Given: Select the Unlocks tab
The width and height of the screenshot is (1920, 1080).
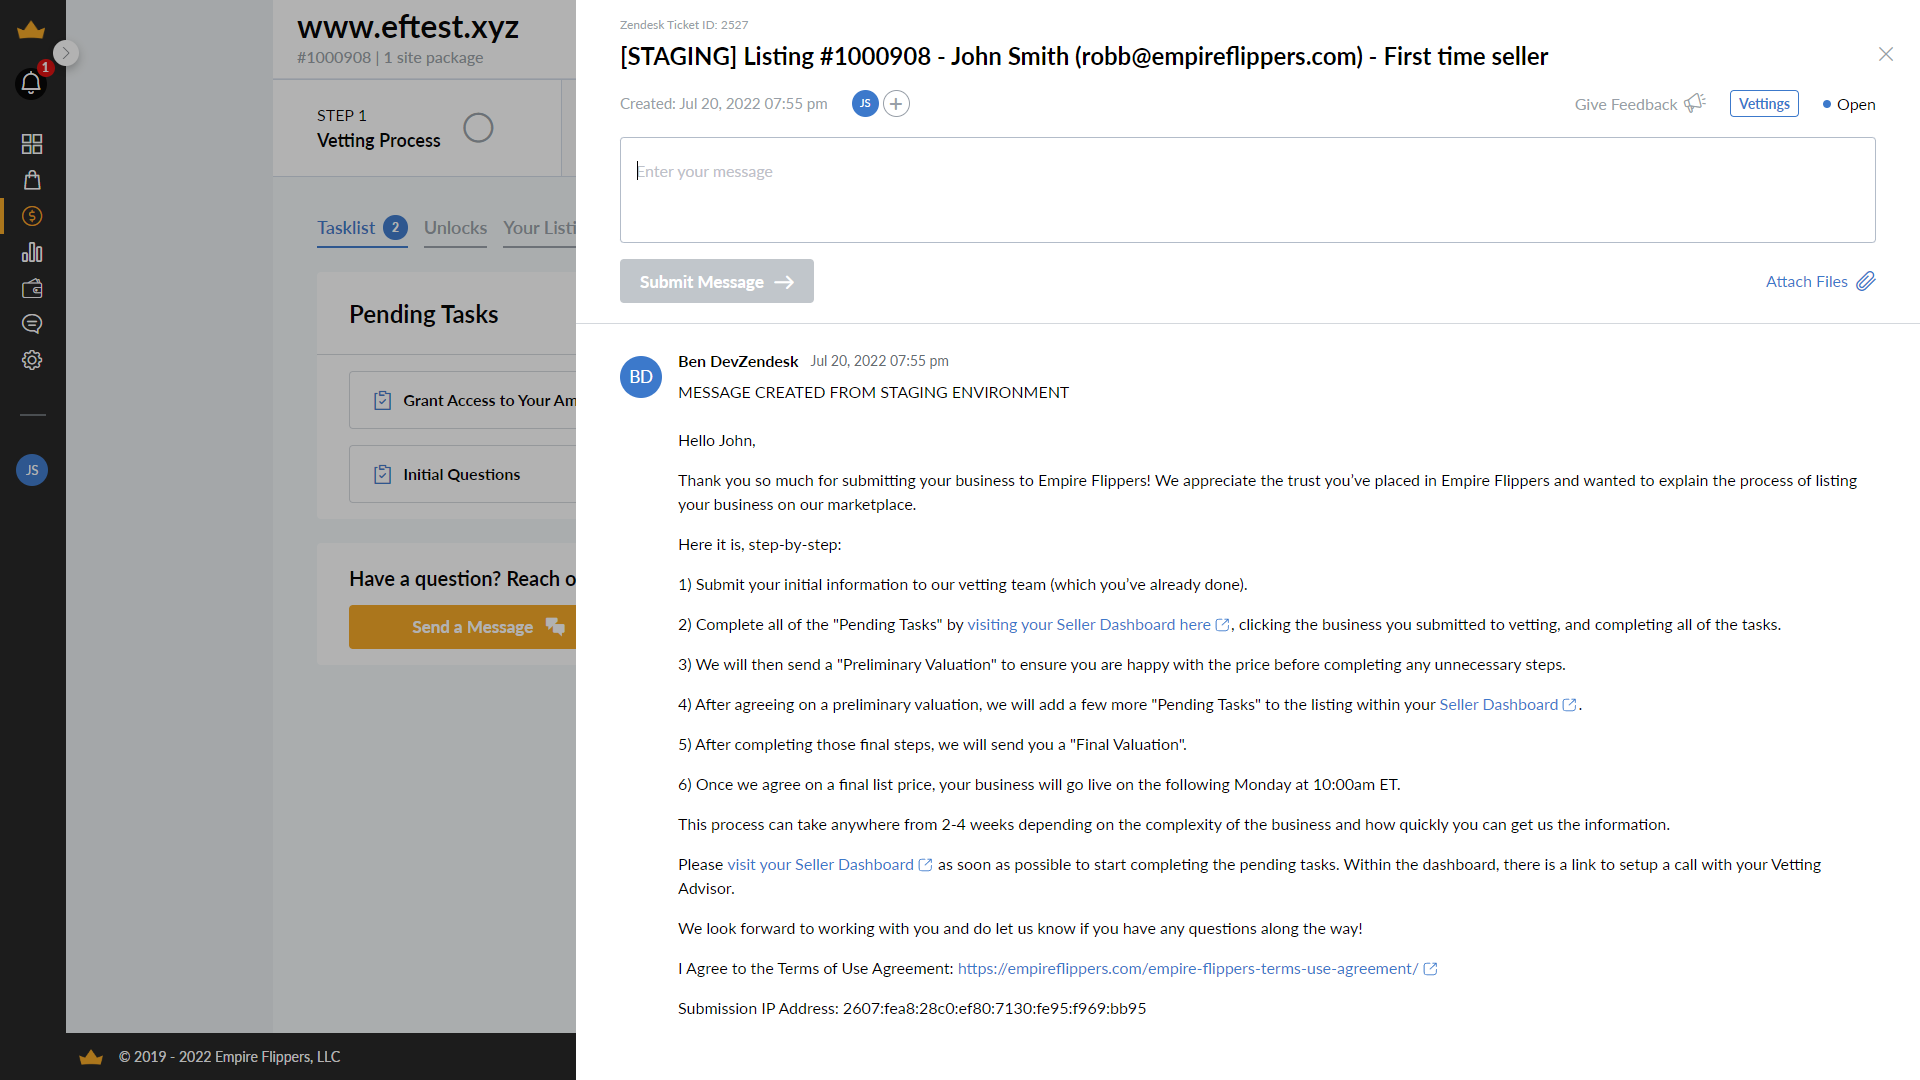Looking at the screenshot, I should [455, 228].
